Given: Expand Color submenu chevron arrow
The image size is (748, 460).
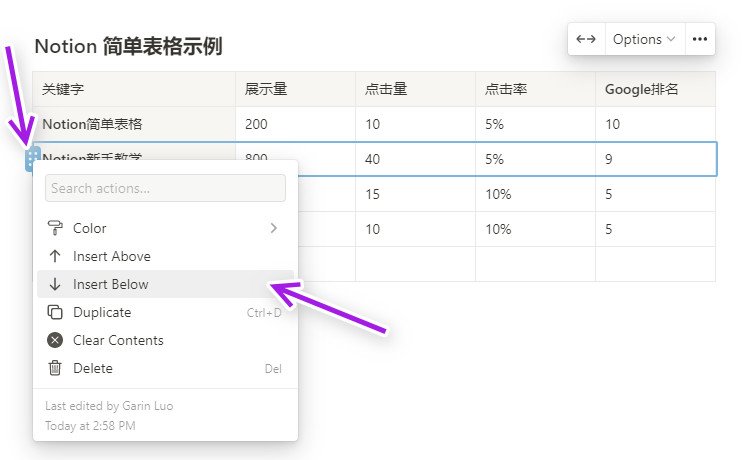Looking at the screenshot, I should click(x=273, y=228).
